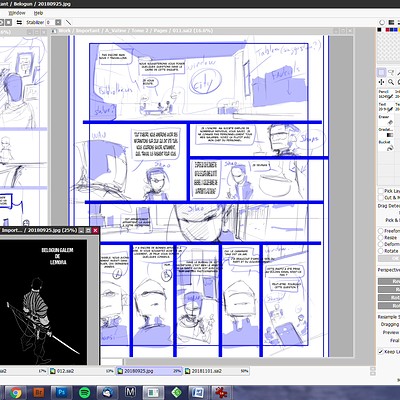Choose the Text tool preset
400x400 pixels.
click(x=386, y=107)
